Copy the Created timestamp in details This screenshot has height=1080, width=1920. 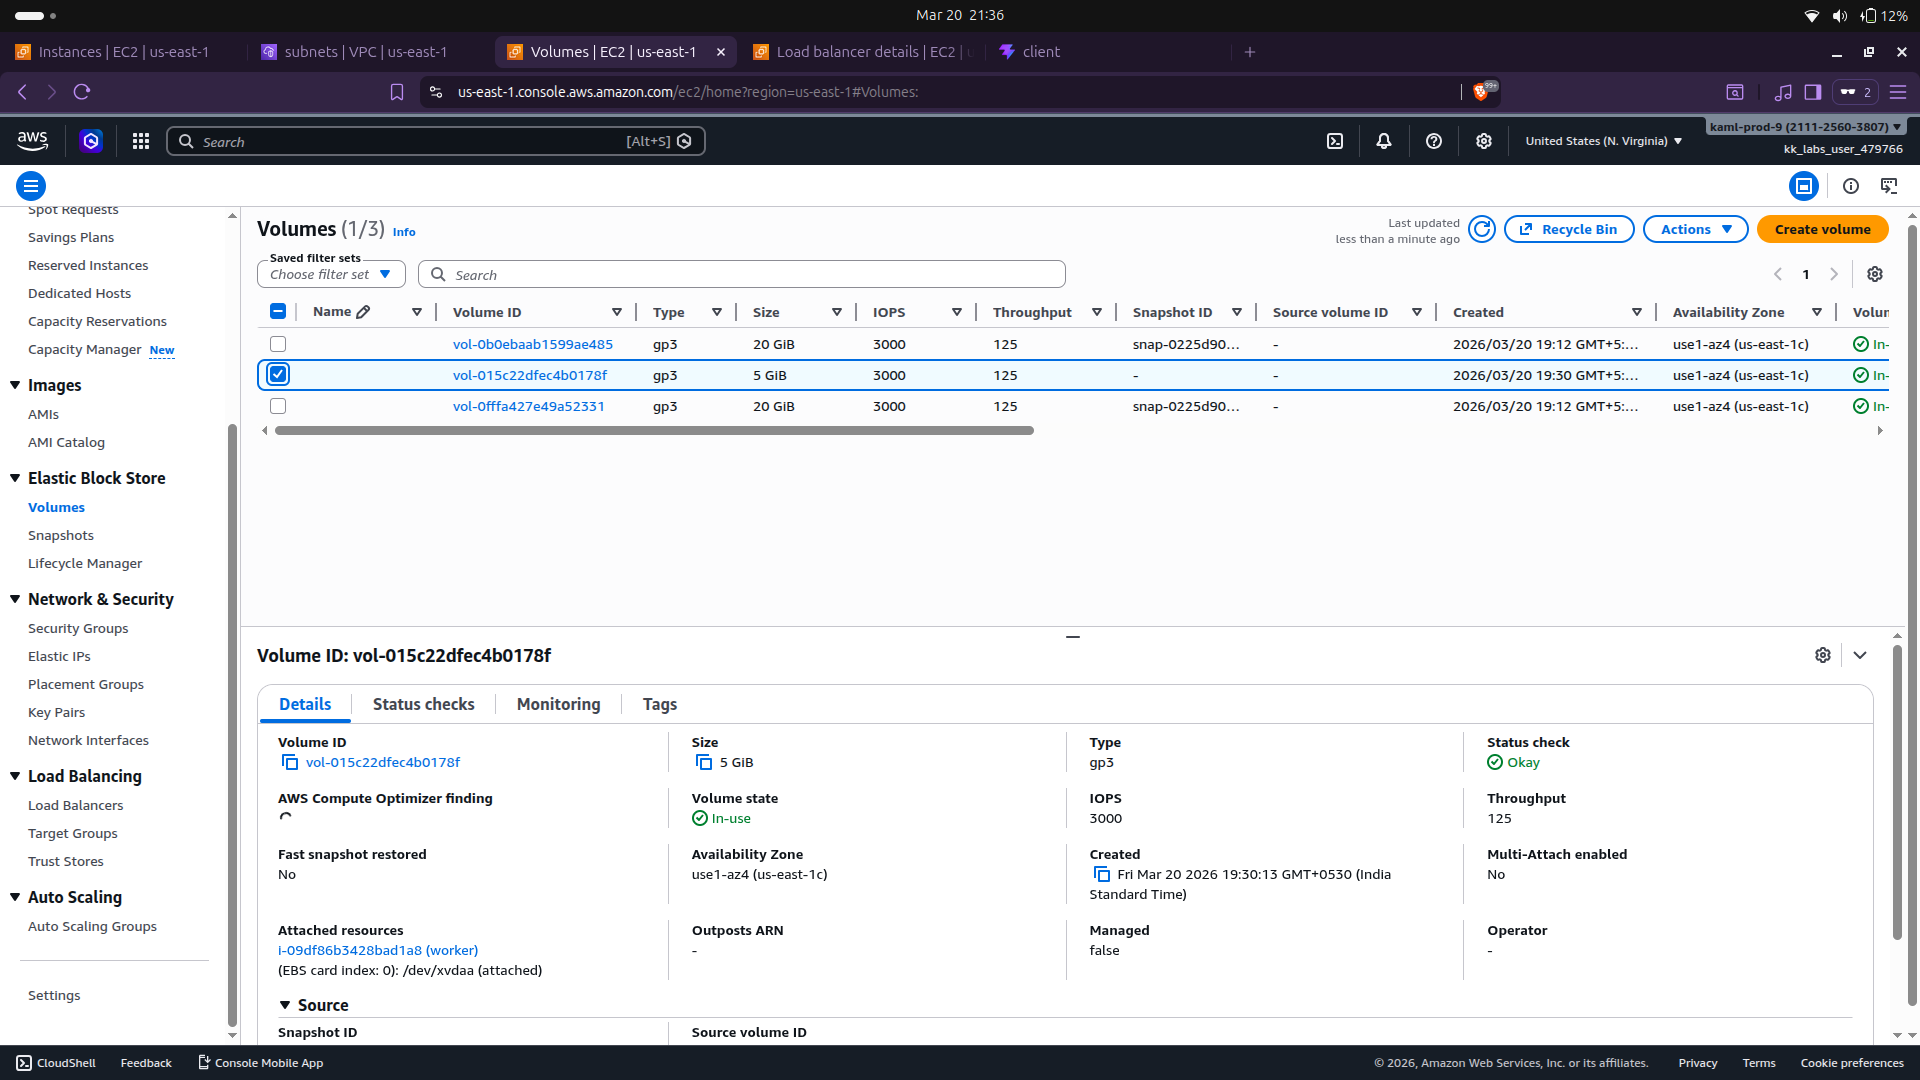[1102, 874]
